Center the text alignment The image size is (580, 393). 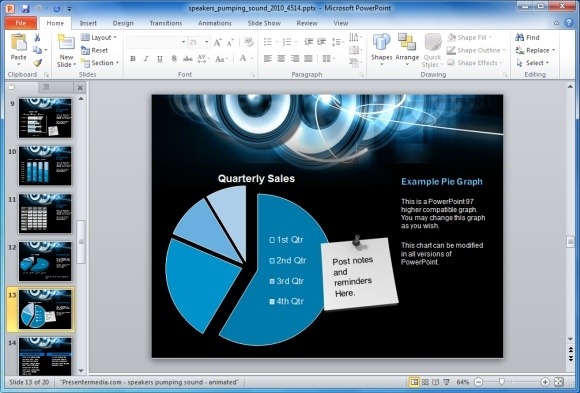pos(281,58)
